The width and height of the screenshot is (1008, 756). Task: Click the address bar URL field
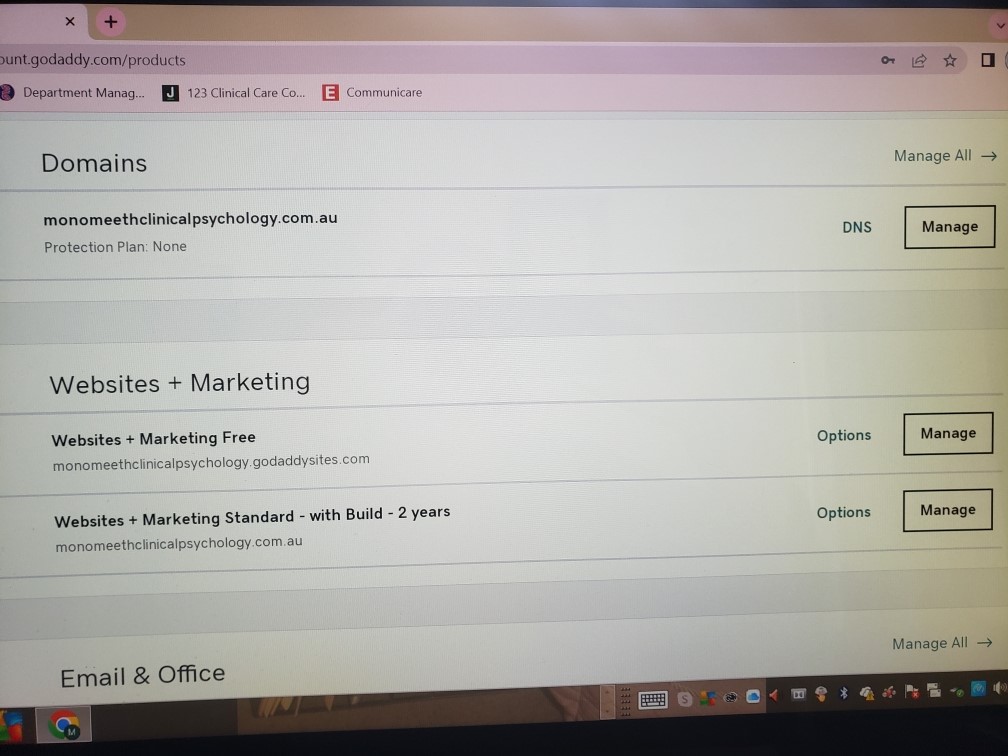(x=400, y=60)
